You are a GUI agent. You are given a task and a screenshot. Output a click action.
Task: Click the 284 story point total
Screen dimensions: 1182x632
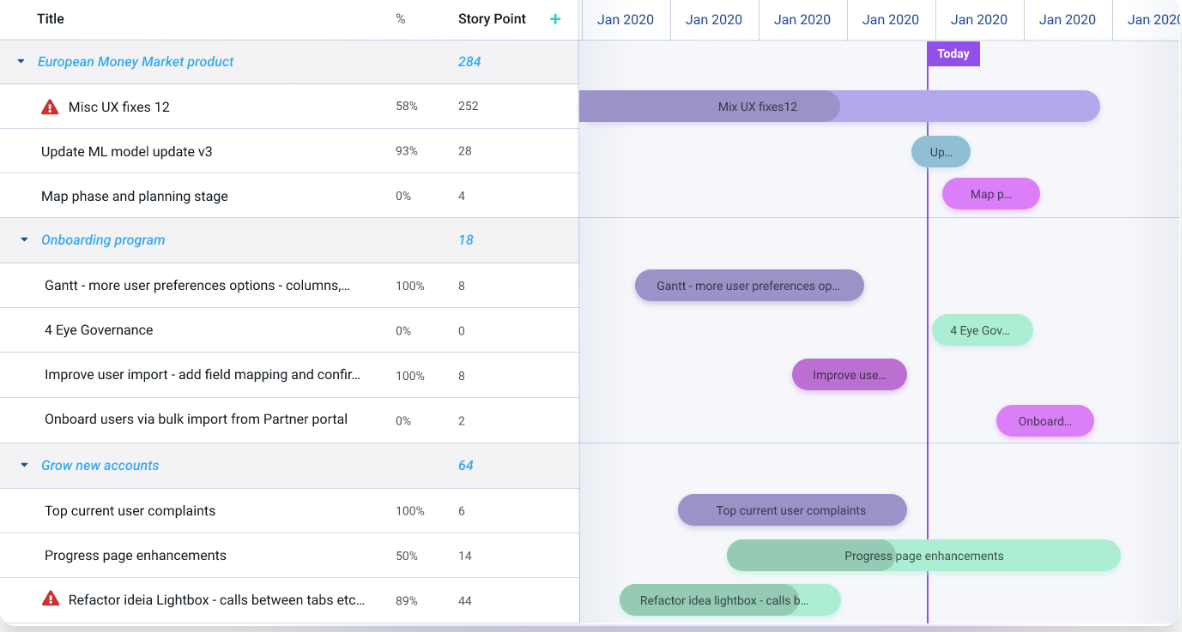[x=470, y=62]
